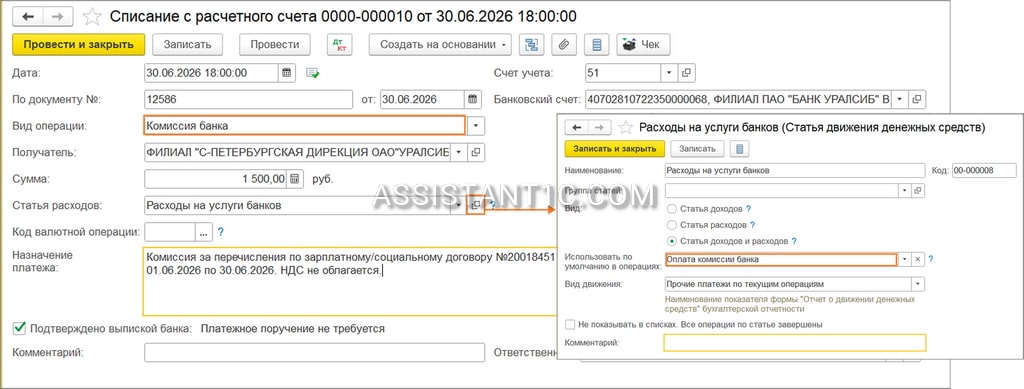Go back in the Списание с расчетного счета window
1024x389 pixels.
pos(27,16)
